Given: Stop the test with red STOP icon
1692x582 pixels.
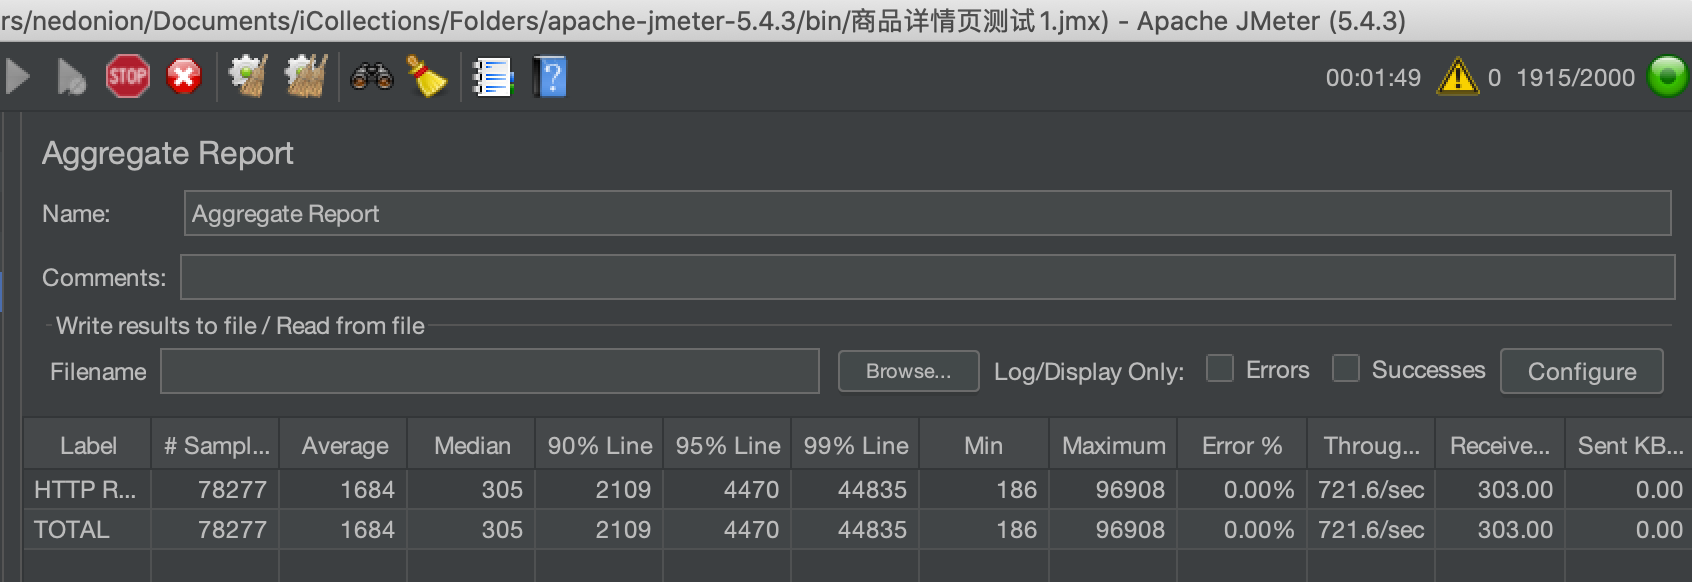Looking at the screenshot, I should [x=127, y=77].
